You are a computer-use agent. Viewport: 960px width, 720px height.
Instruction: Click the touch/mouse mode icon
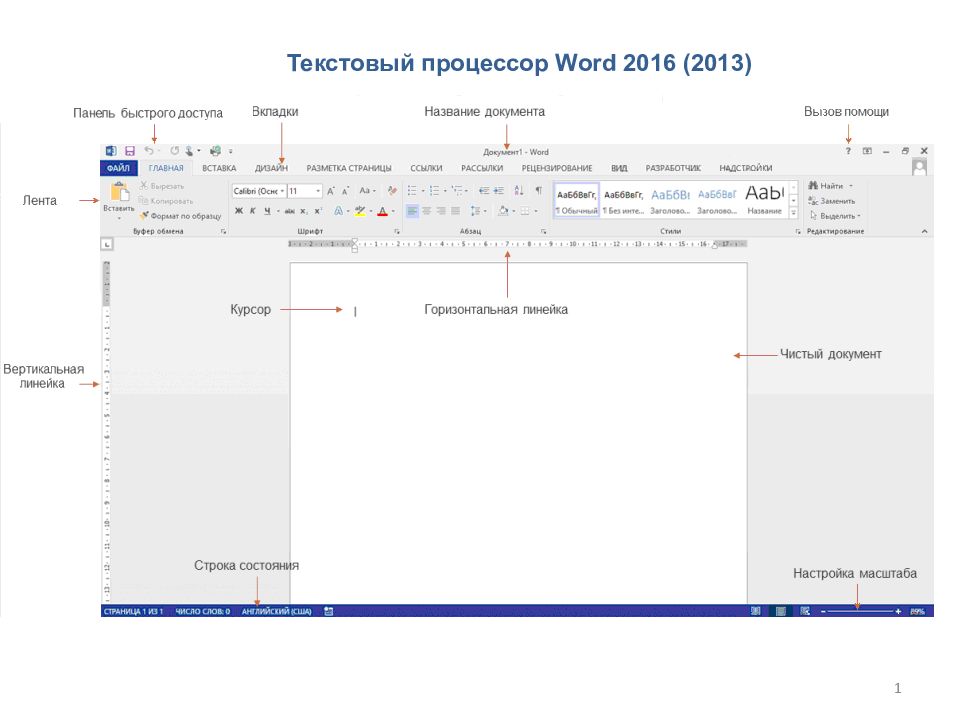click(x=190, y=151)
